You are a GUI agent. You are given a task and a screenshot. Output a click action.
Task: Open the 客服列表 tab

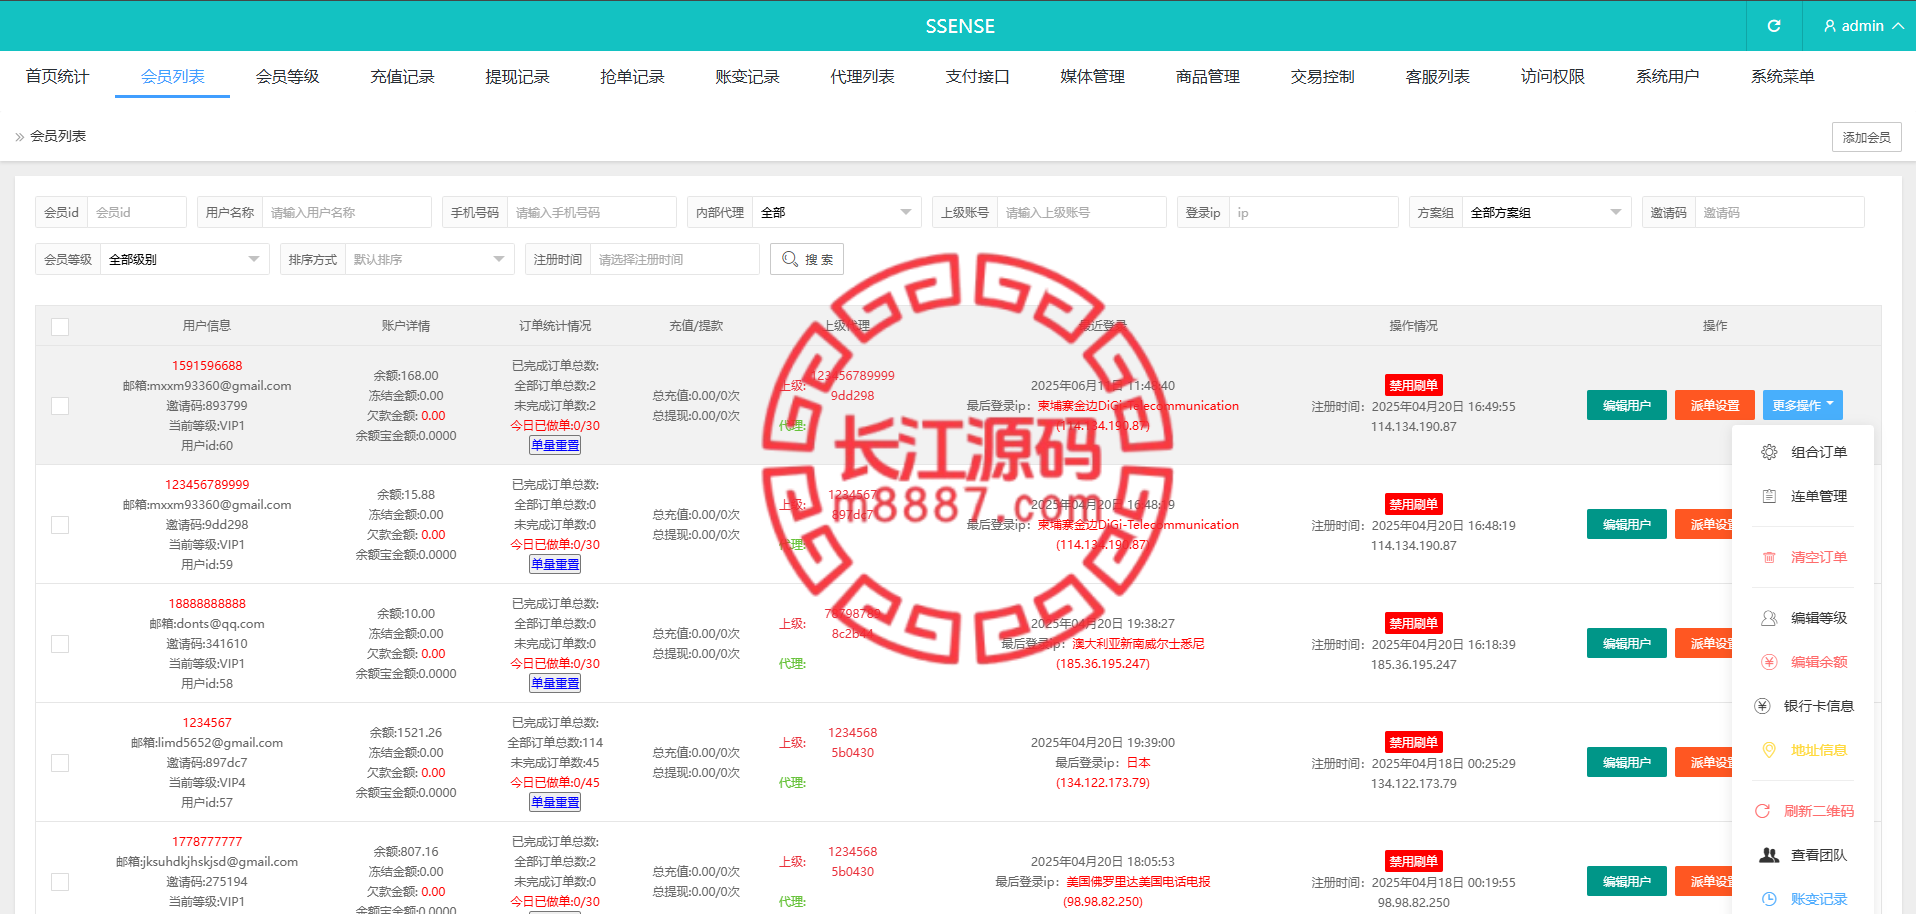click(1437, 76)
